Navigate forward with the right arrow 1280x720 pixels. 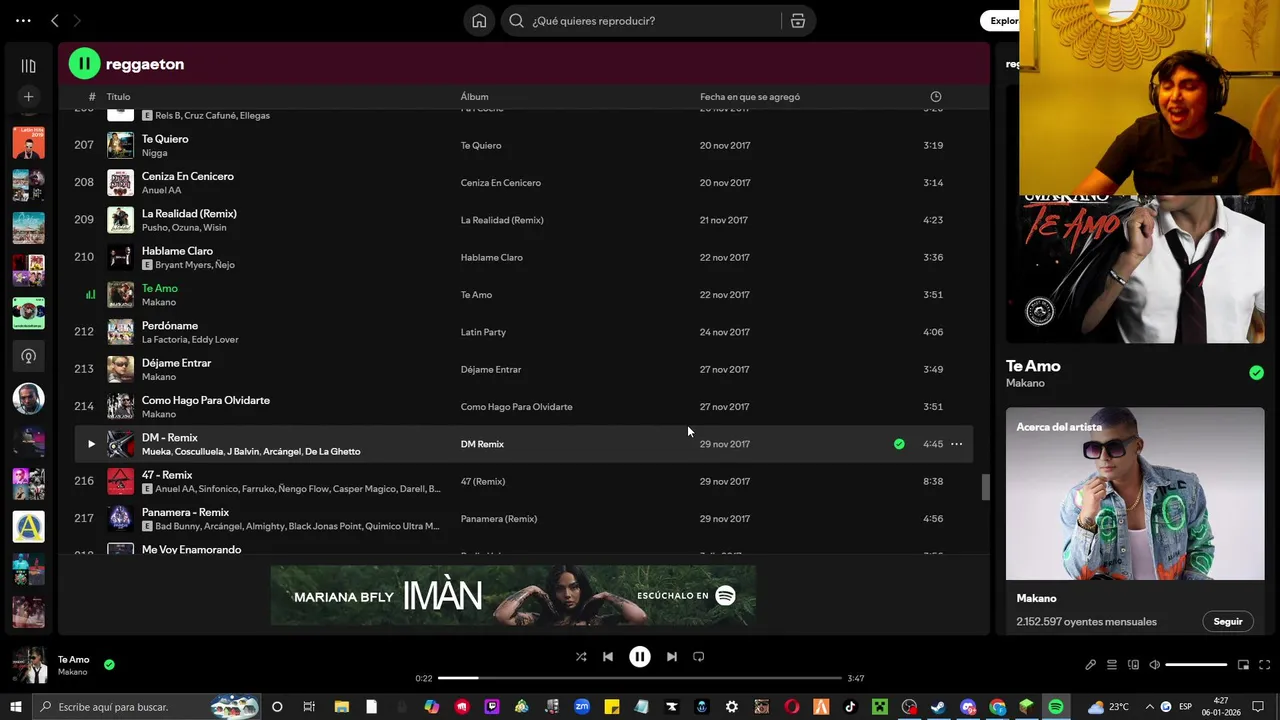[77, 21]
